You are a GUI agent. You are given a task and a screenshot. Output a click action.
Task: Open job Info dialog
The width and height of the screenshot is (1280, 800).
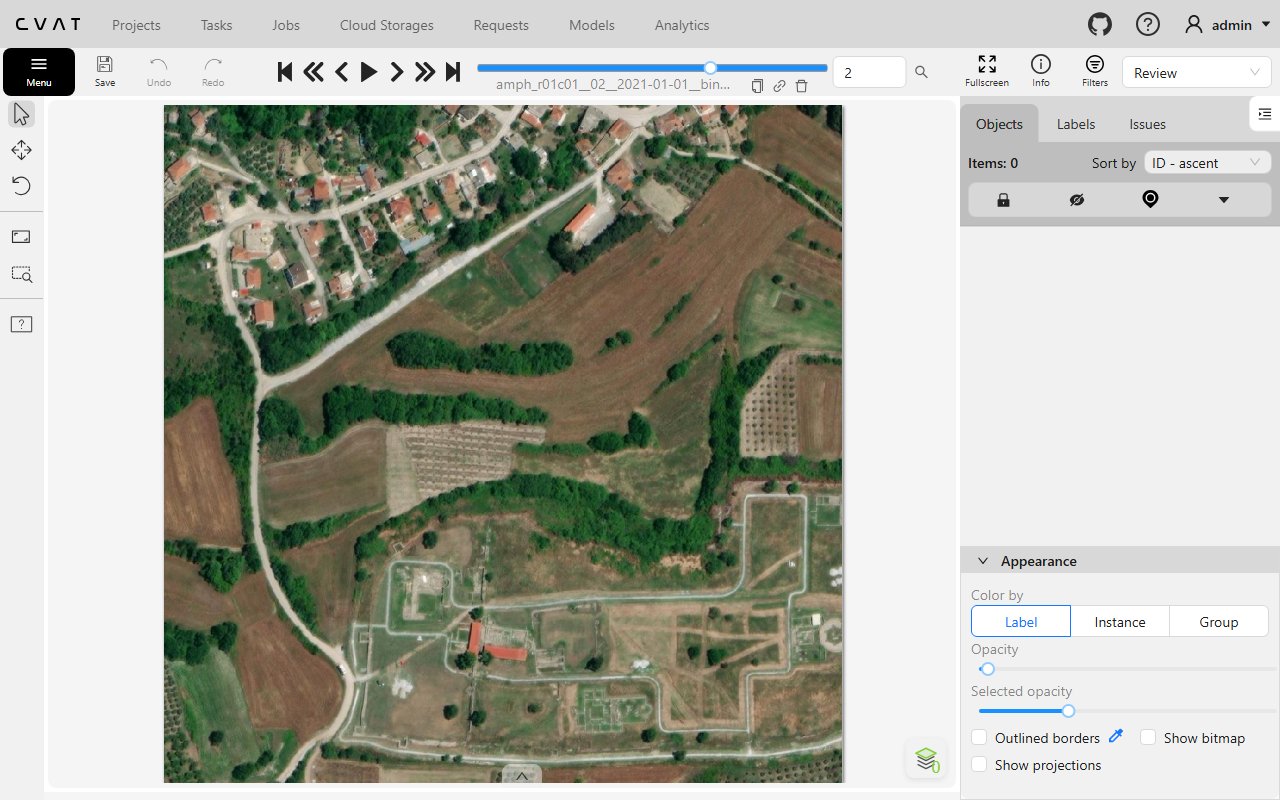tap(1041, 72)
